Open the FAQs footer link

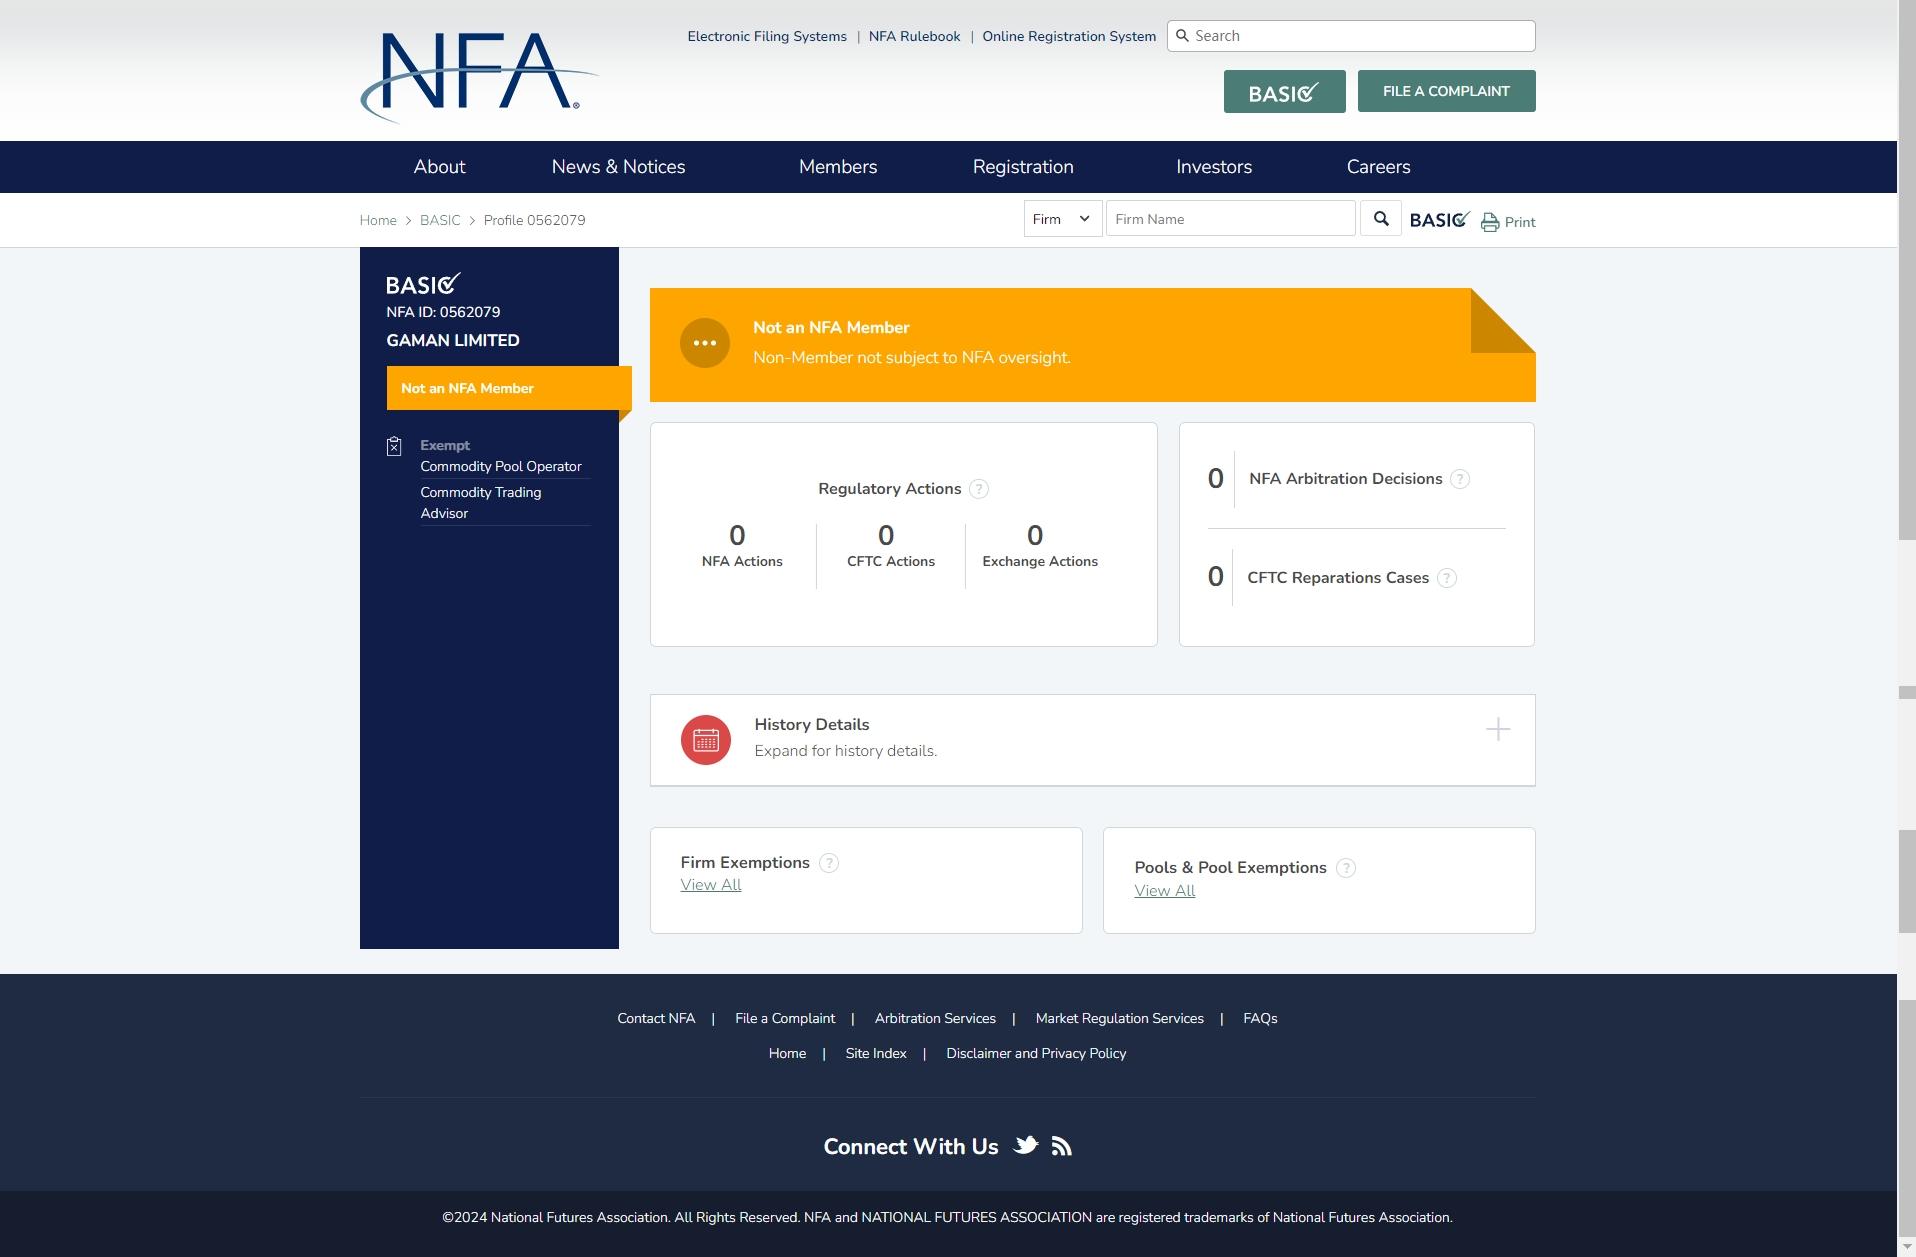click(x=1260, y=1019)
